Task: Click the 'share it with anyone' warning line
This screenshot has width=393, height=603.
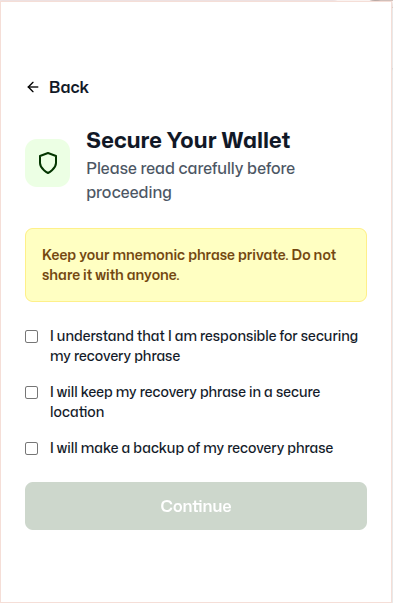Action: tap(111, 275)
